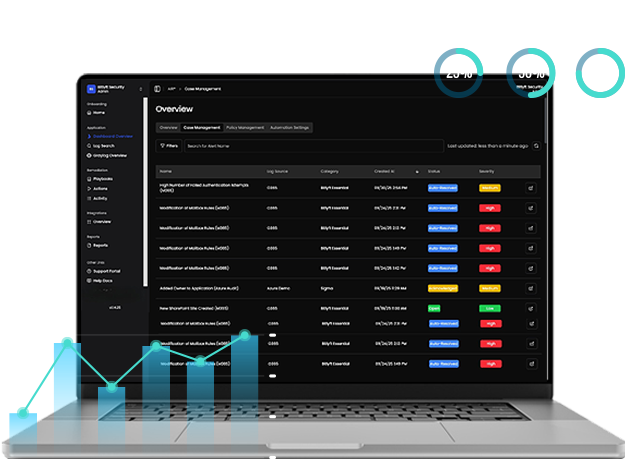Open Log Search in the sidebar

(x=101, y=145)
